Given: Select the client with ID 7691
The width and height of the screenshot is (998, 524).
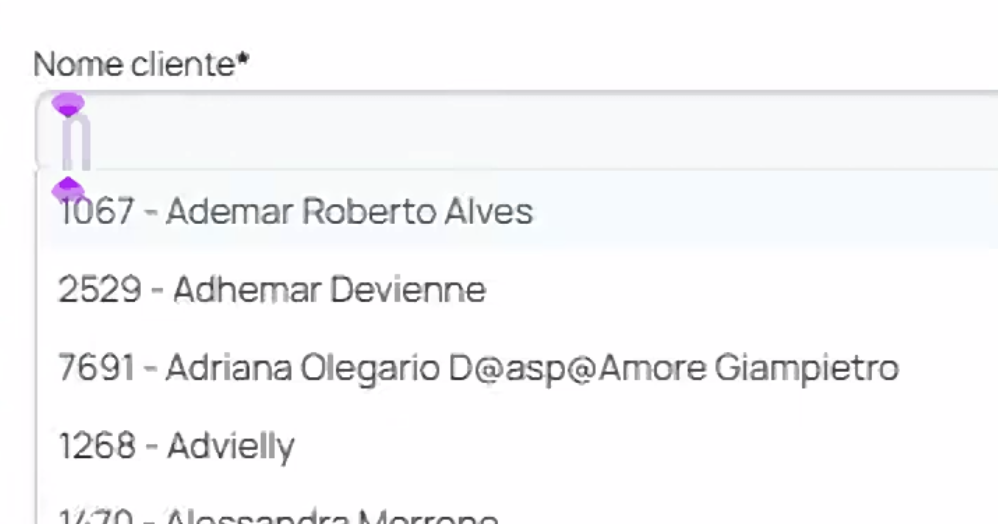Looking at the screenshot, I should (x=478, y=368).
